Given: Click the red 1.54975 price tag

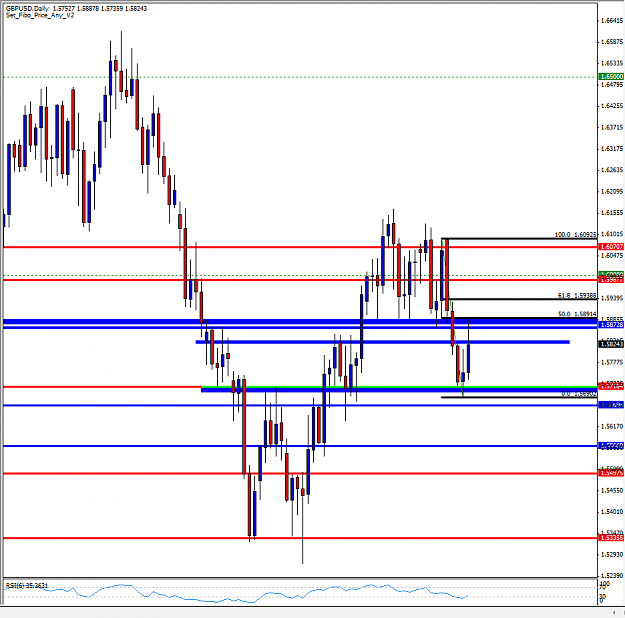Looking at the screenshot, I should [611, 473].
